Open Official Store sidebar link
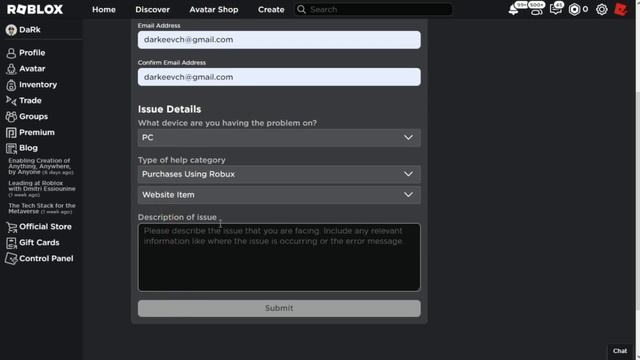 pyautogui.click(x=45, y=227)
